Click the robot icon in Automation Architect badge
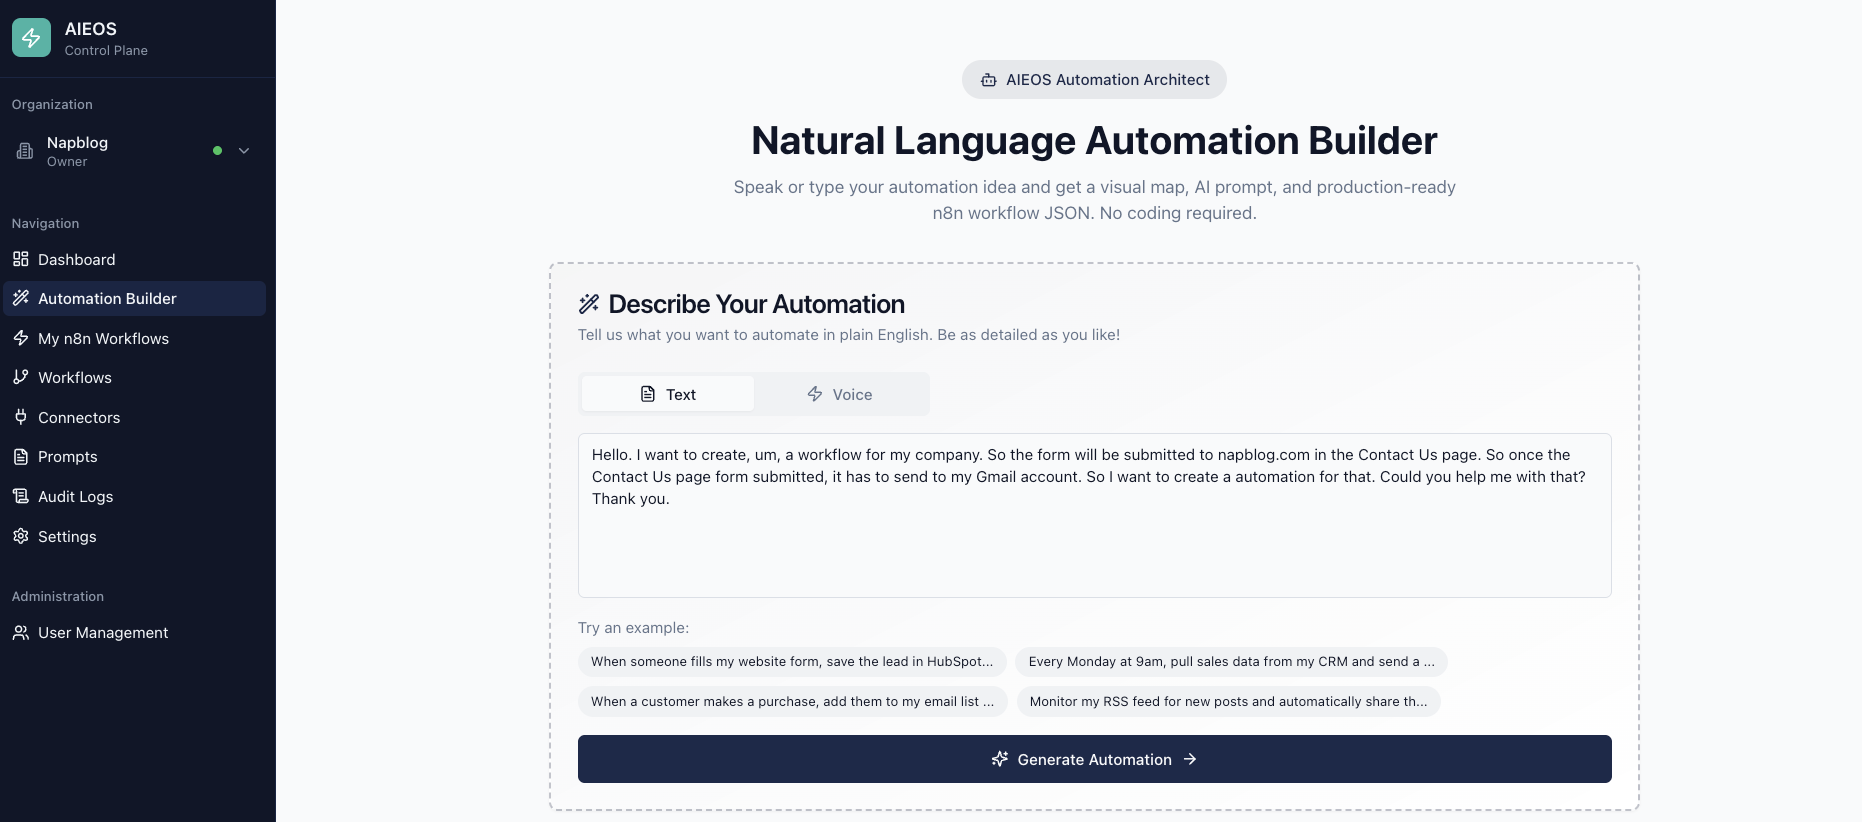This screenshot has width=1862, height=822. coord(988,80)
